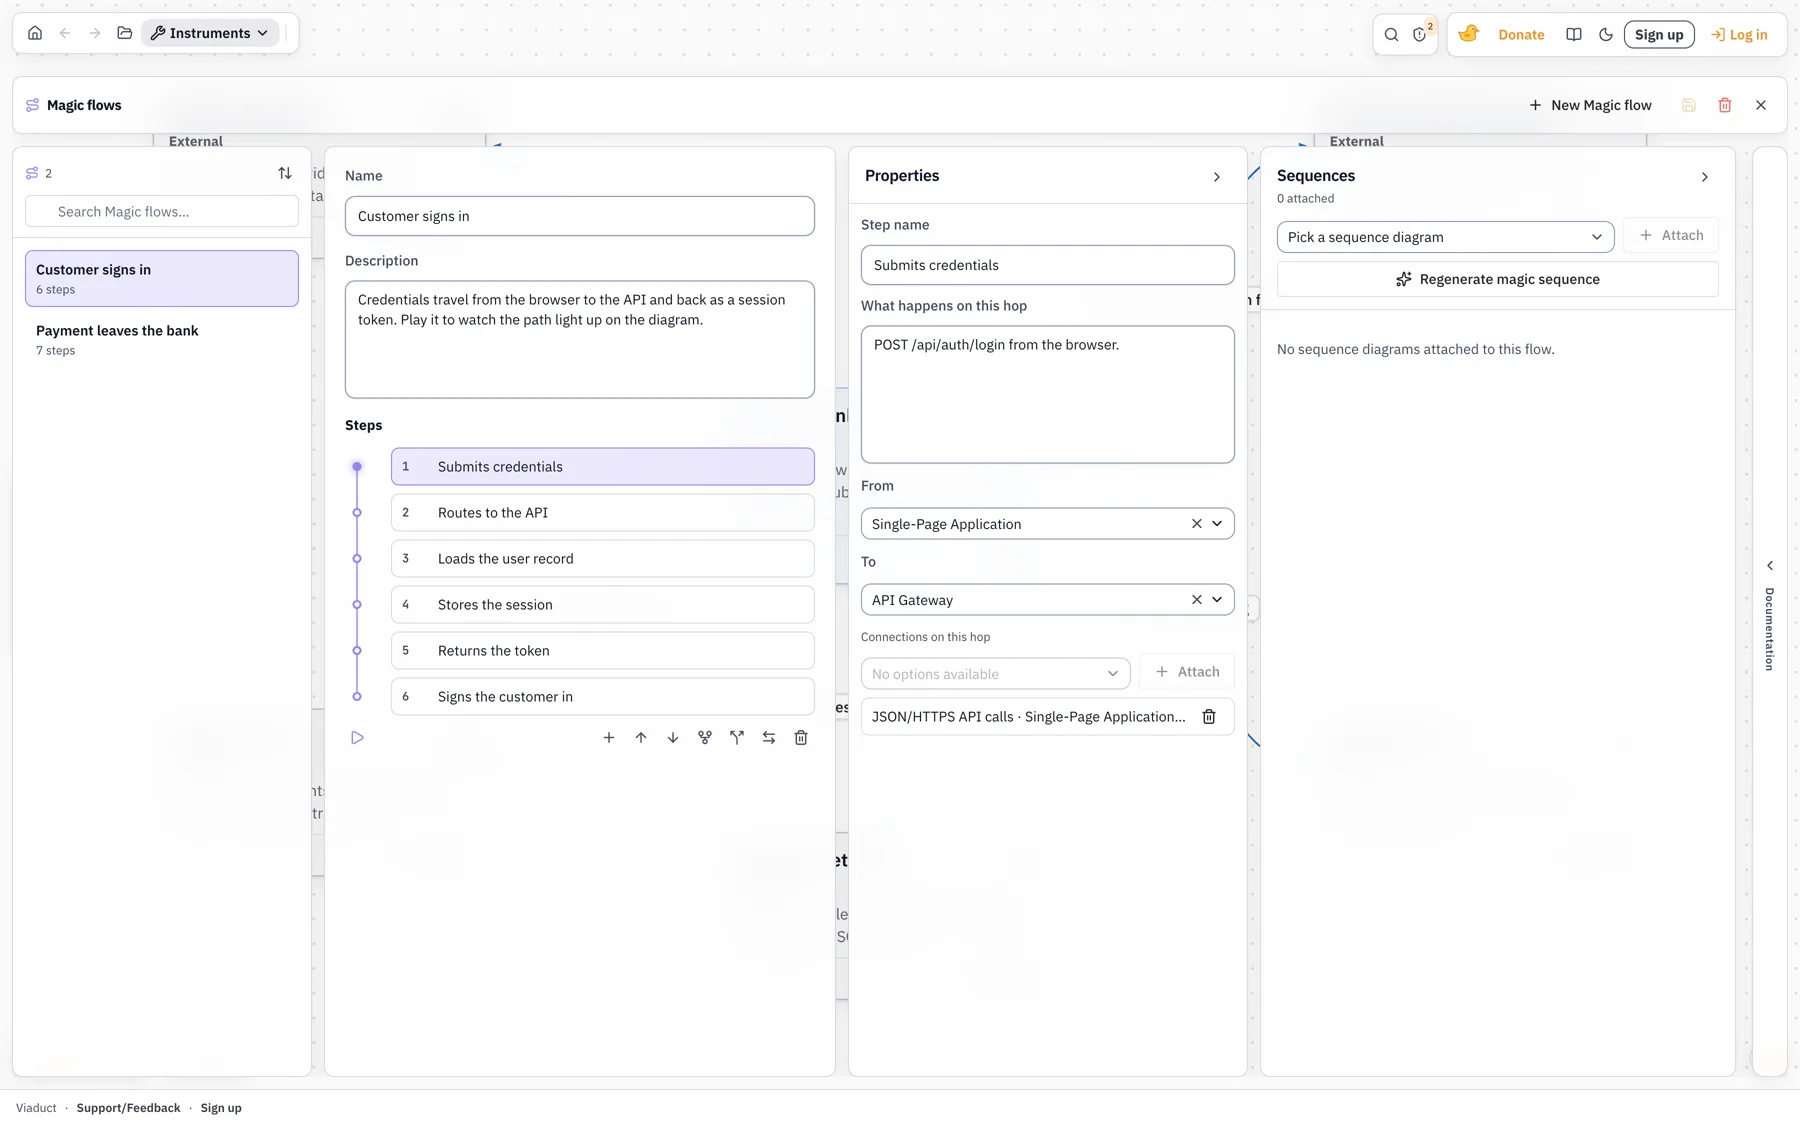Focus the Search Magic flows field

coord(162,212)
